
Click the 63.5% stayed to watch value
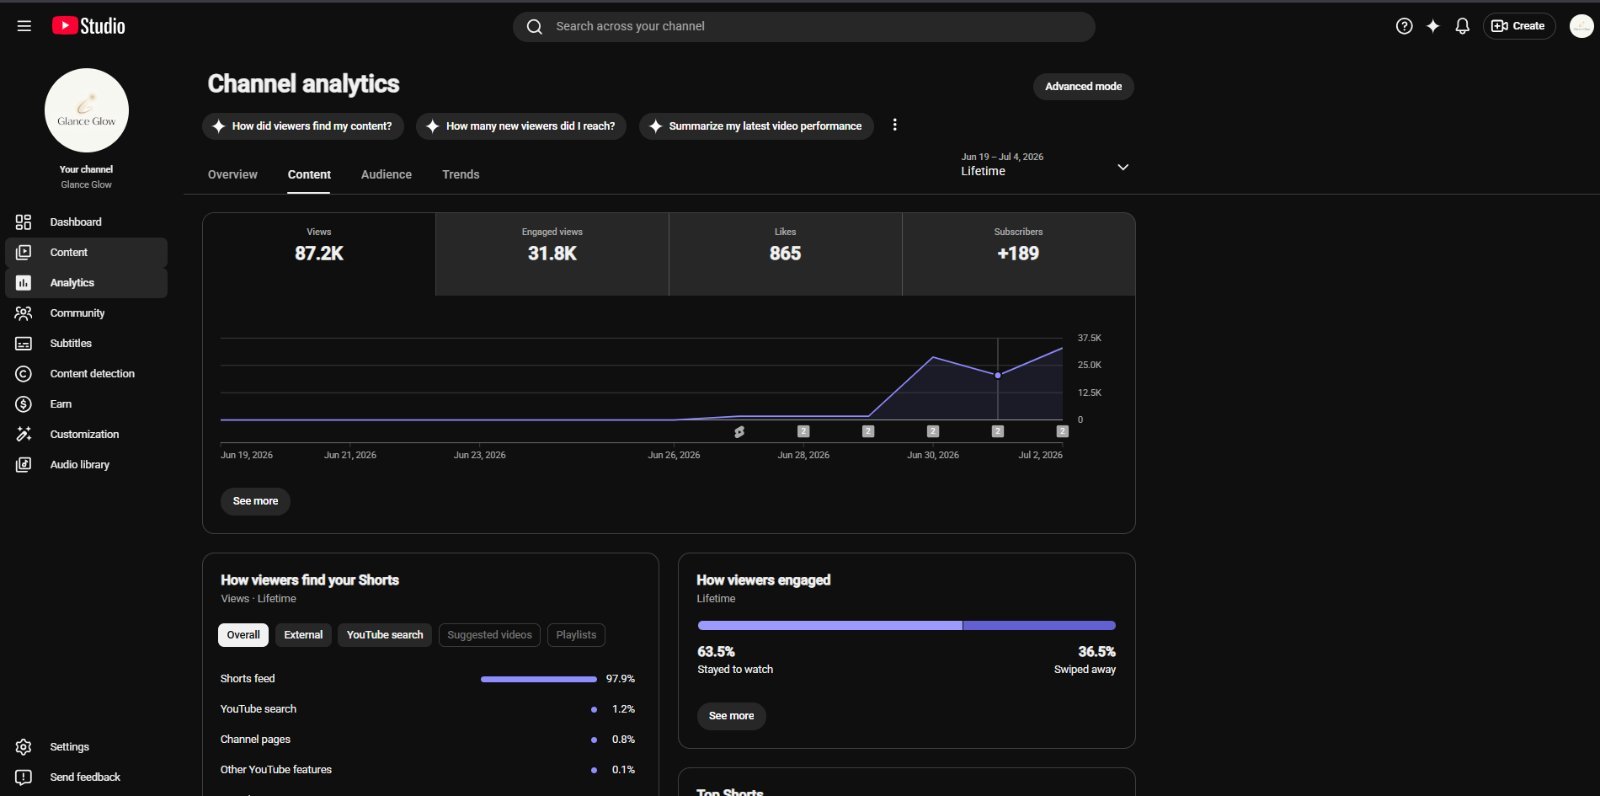pos(716,652)
